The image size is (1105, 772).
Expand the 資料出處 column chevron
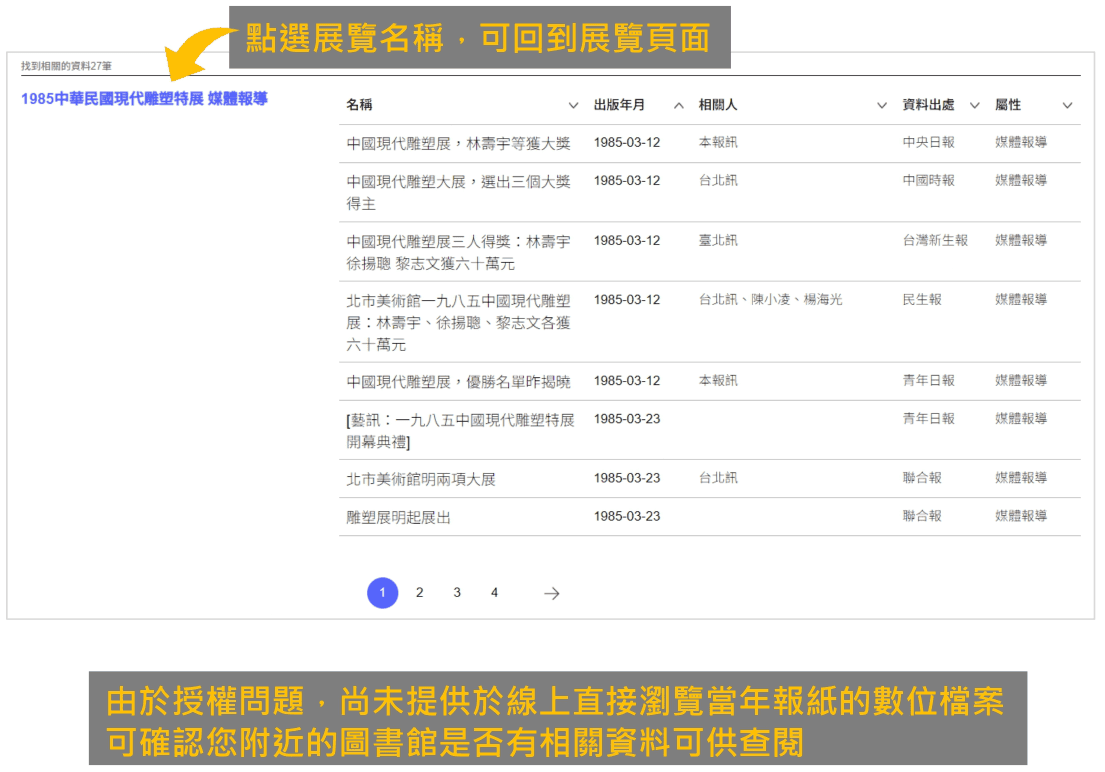[975, 104]
